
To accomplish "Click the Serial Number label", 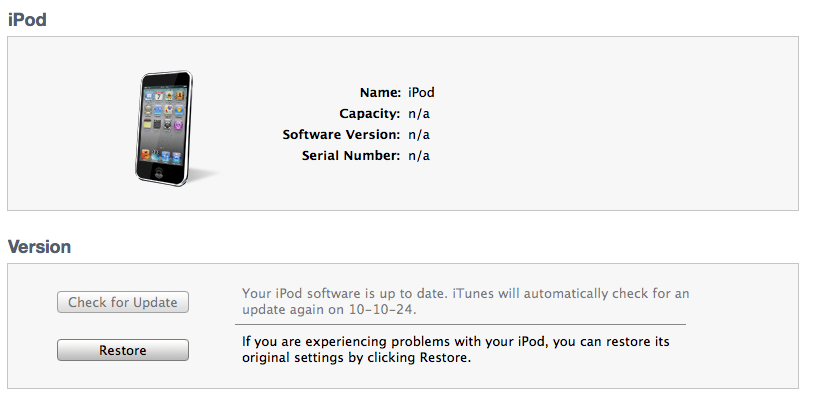I will click(x=351, y=156).
